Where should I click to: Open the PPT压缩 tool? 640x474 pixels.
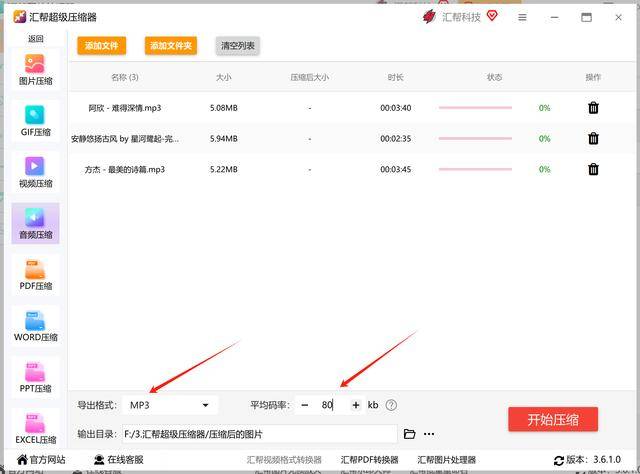click(x=35, y=377)
